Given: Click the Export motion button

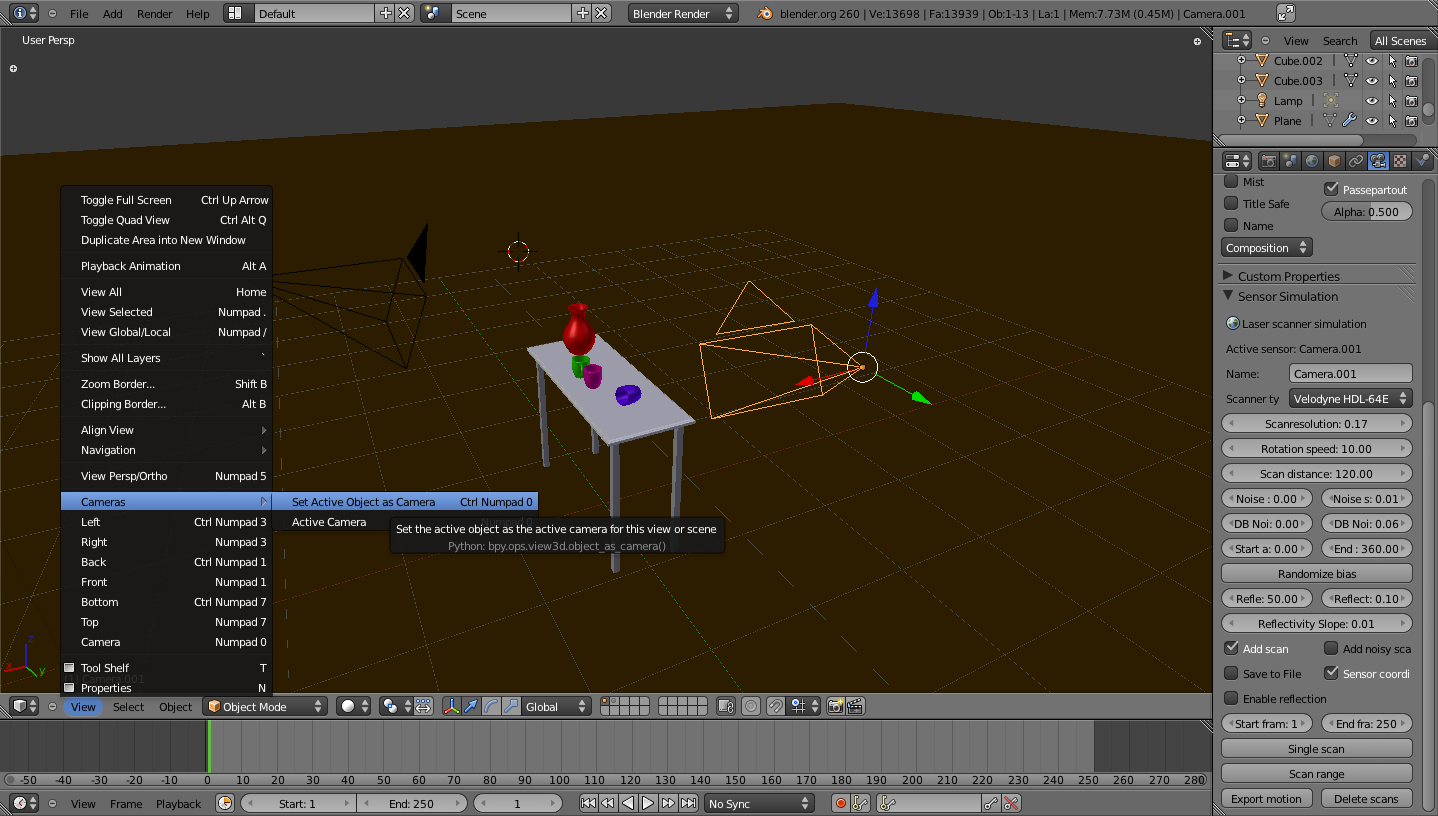Looking at the screenshot, I should [x=1266, y=798].
